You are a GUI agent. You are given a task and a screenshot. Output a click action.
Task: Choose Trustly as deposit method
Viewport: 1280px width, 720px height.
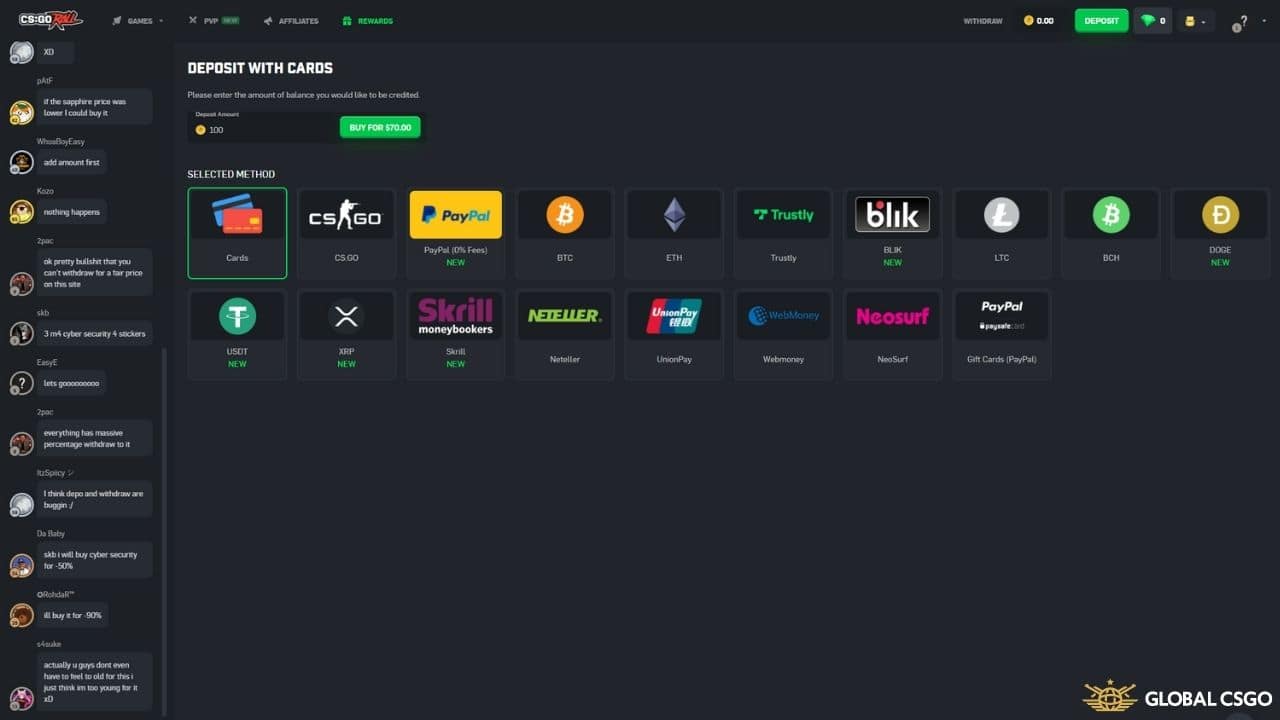coord(783,233)
